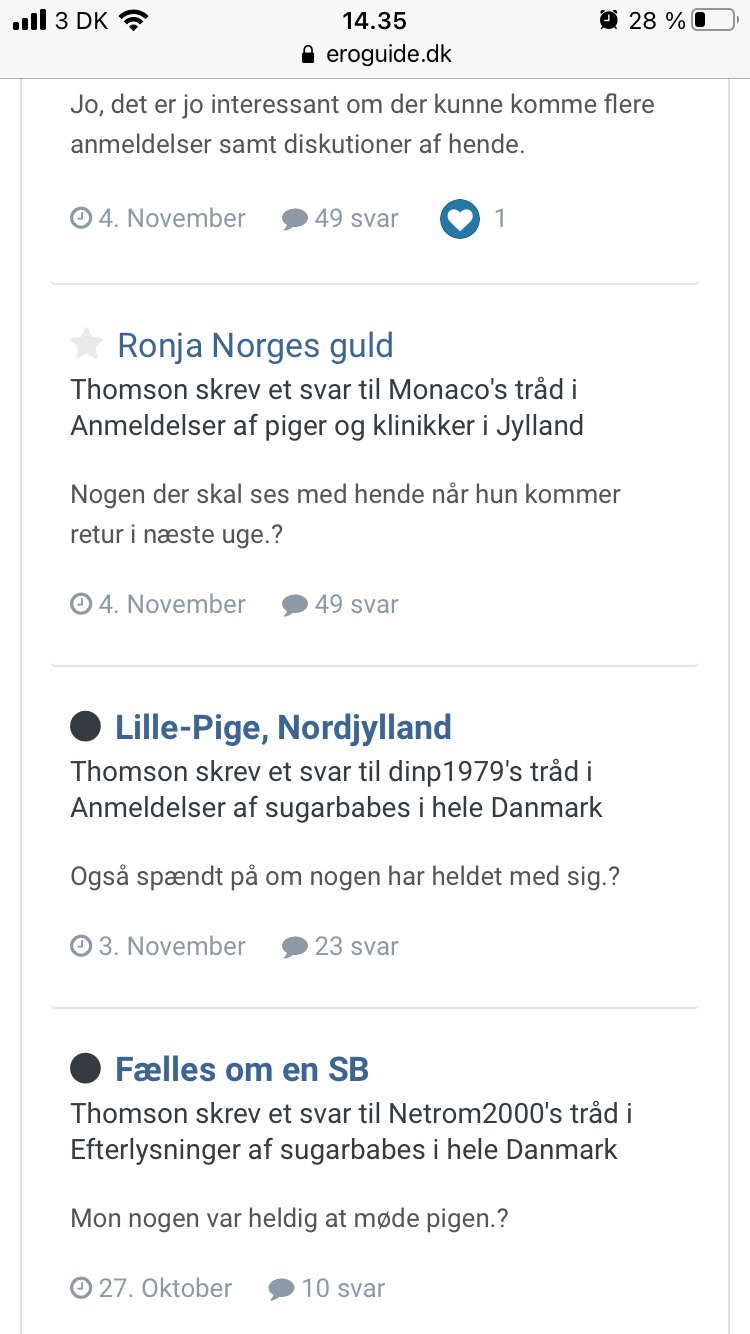Tap the clock icon in Ronja Norges guld post
750x1334 pixels.
click(x=81, y=604)
